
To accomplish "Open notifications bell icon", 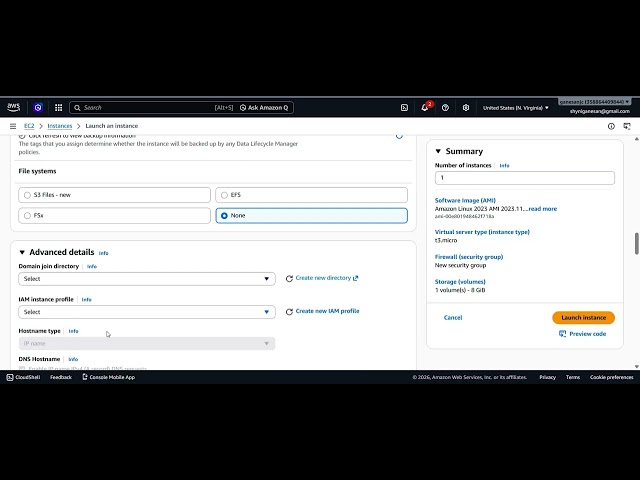I will [424, 108].
